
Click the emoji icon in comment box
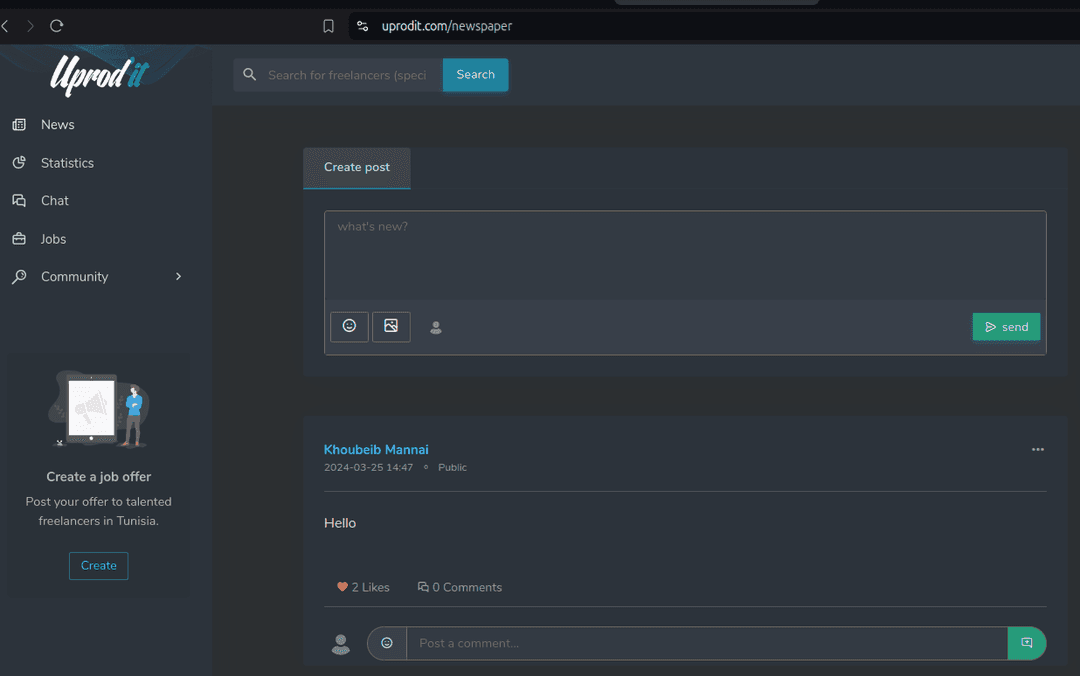point(387,643)
